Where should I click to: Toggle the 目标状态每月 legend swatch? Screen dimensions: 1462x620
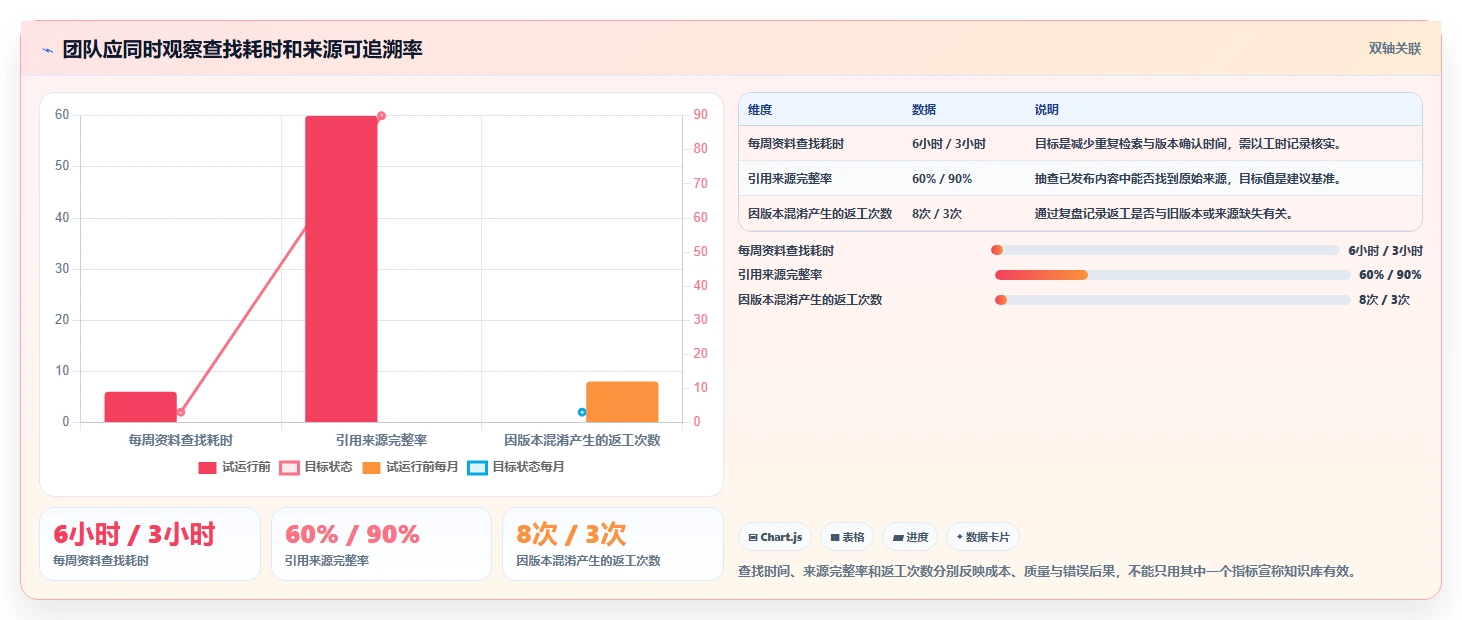point(478,467)
